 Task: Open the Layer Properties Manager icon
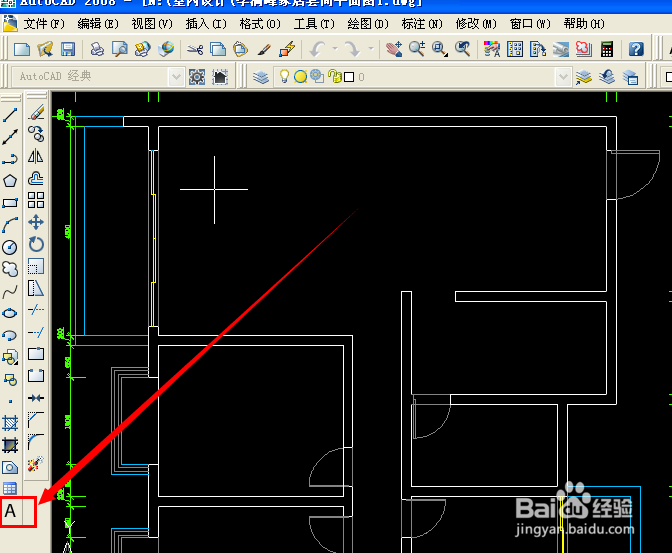tap(261, 77)
